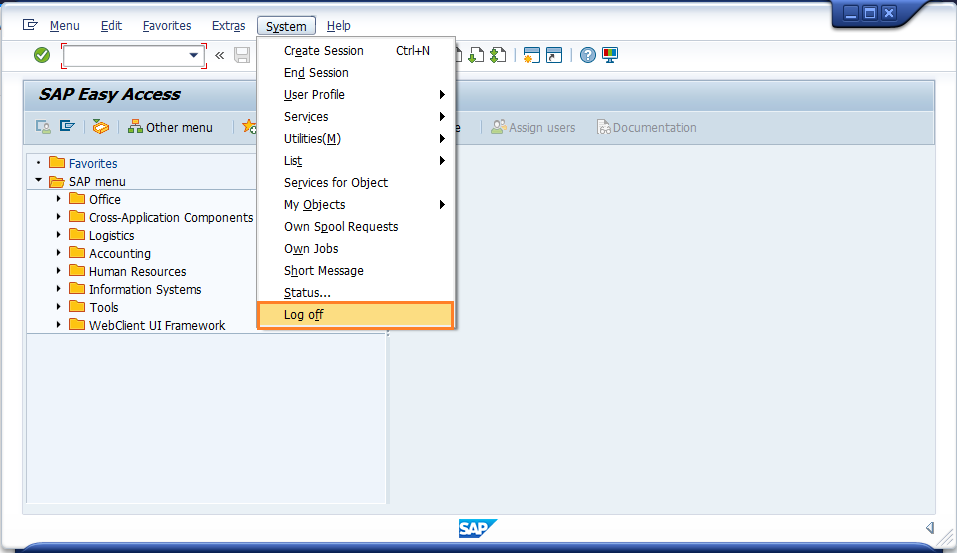Select the Accounting folder label
The image size is (957, 553).
point(120,253)
